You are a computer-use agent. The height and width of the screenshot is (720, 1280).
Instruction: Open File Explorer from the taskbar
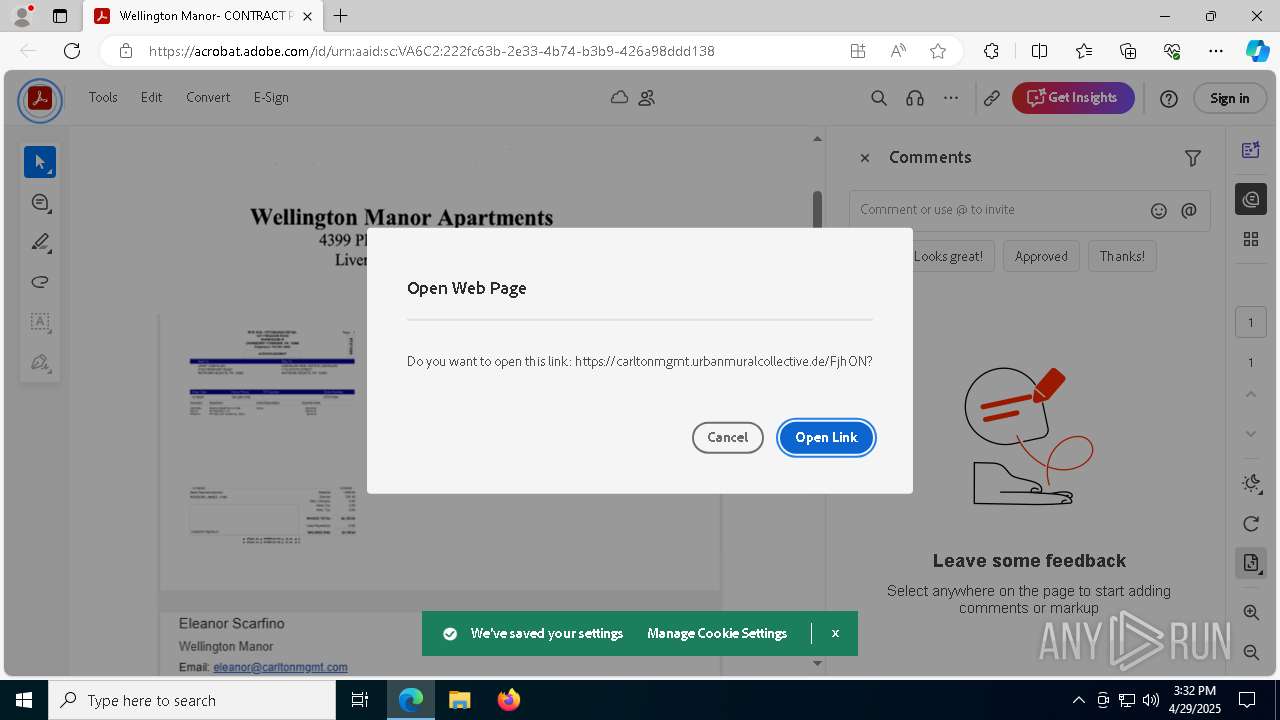click(459, 700)
